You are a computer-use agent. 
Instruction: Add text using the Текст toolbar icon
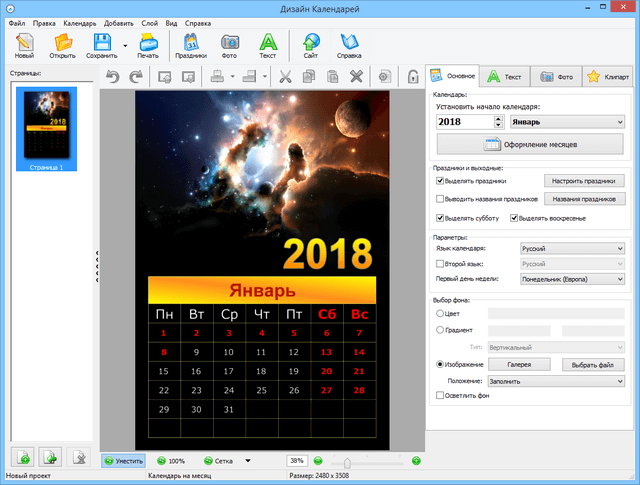(x=268, y=45)
